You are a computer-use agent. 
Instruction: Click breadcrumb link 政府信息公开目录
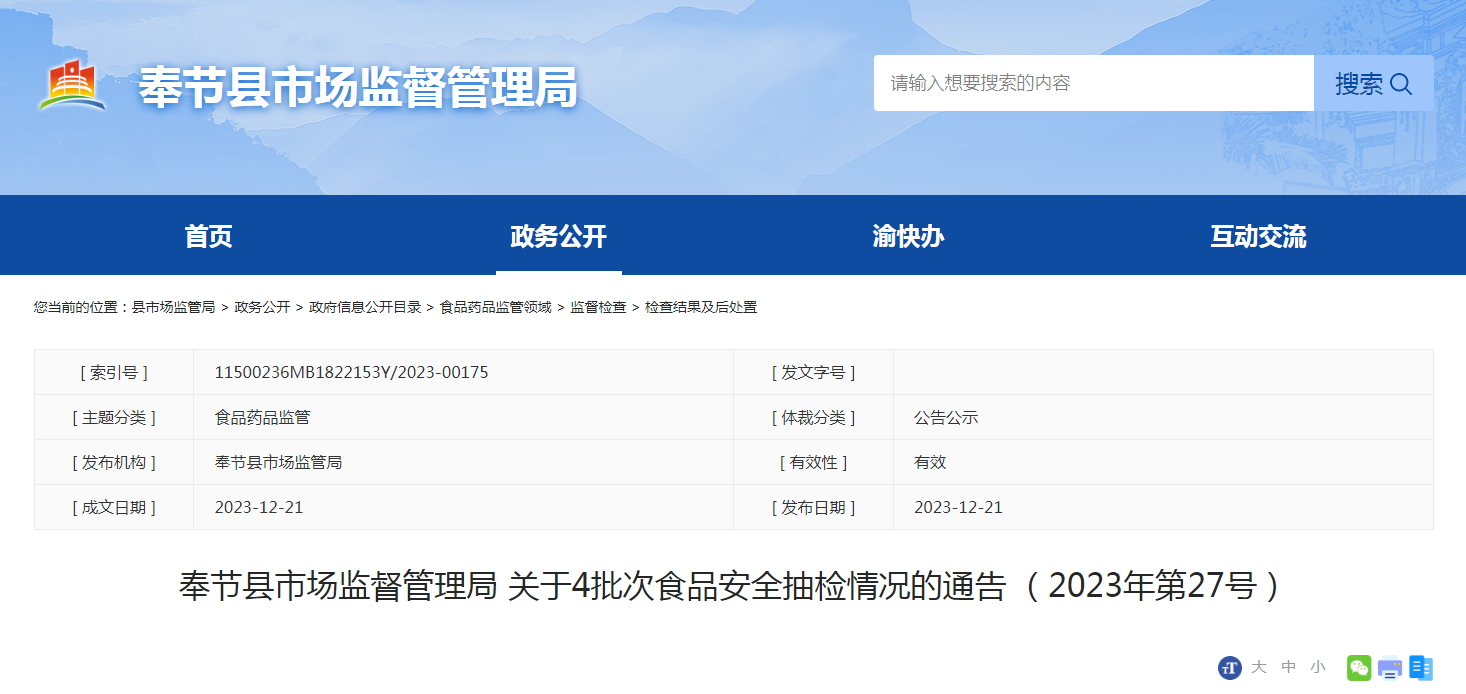pos(365,308)
